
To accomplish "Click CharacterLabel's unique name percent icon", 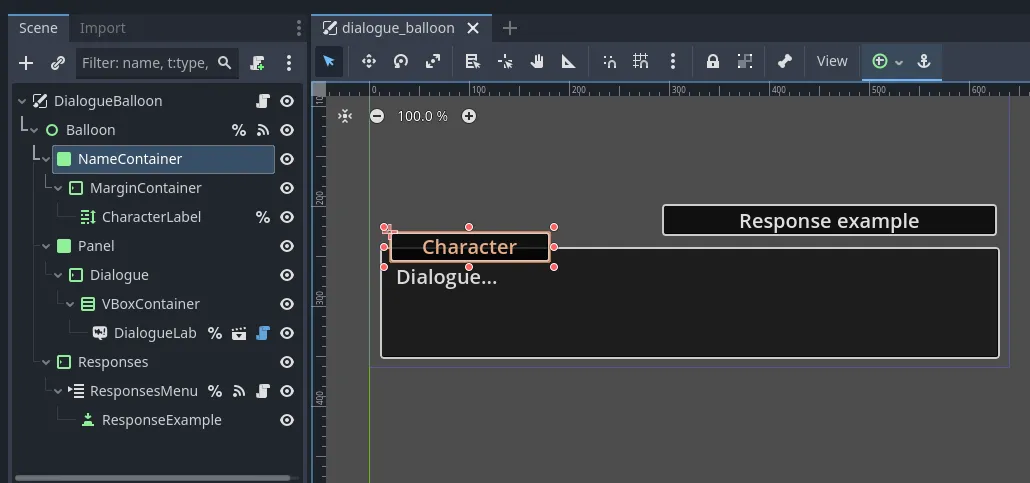I will (263, 218).
